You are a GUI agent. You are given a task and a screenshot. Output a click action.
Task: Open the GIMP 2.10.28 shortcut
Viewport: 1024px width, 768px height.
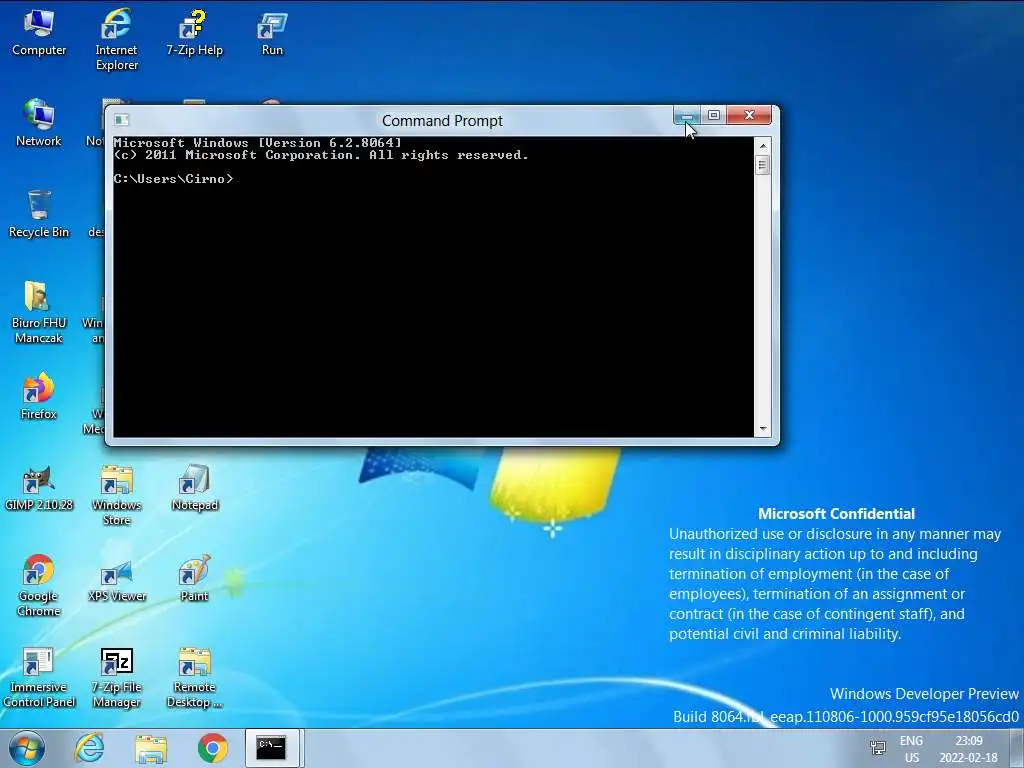pyautogui.click(x=39, y=488)
